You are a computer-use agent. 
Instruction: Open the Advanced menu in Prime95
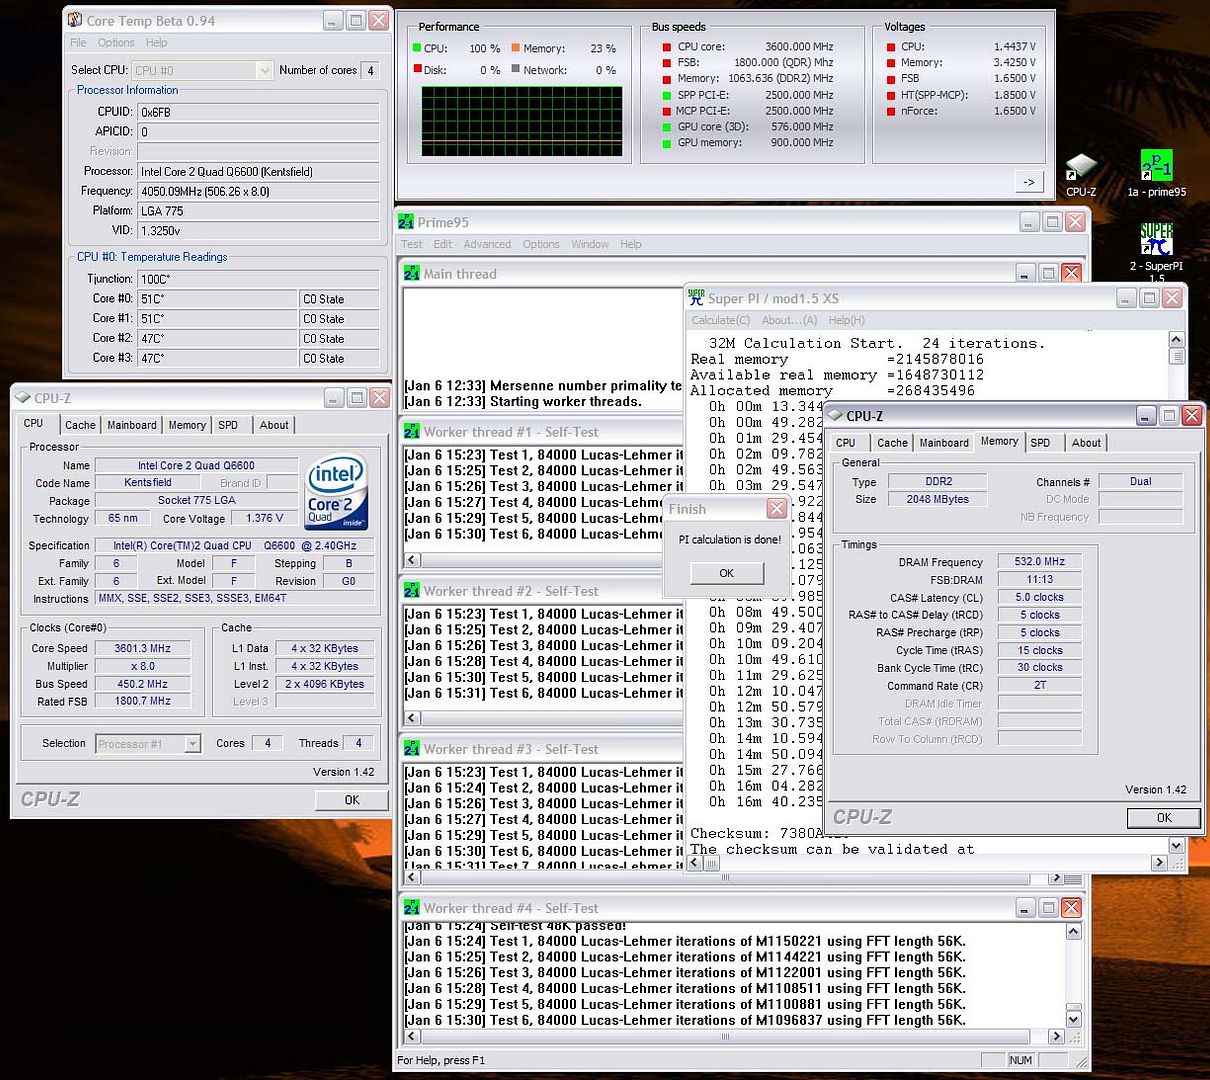tap(487, 244)
